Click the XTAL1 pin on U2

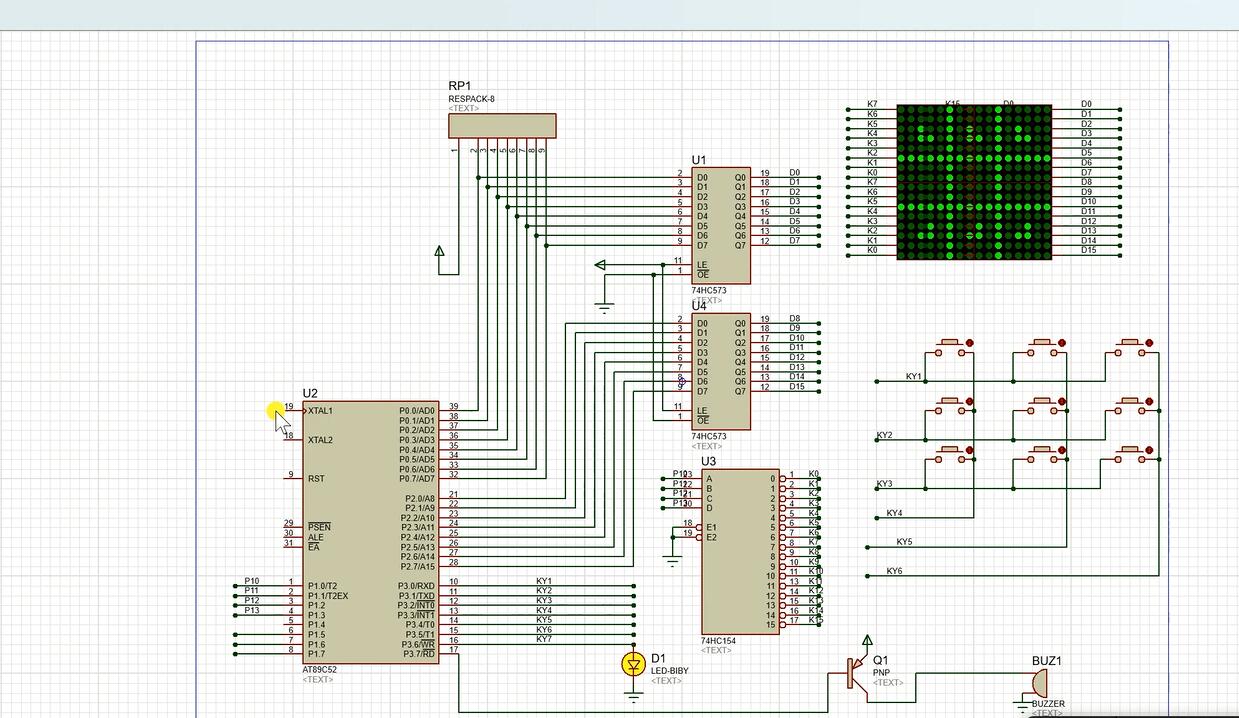click(x=321, y=410)
